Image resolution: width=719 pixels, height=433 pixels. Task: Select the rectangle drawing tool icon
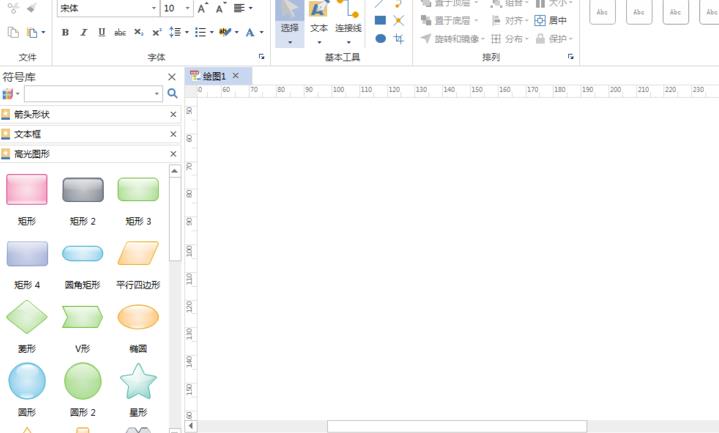click(x=380, y=20)
